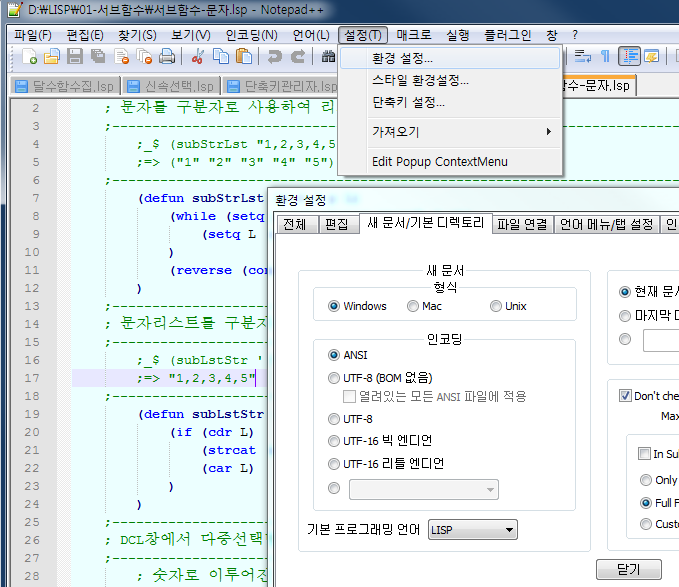
Task: Expand the 가져오기 submenu
Action: 448,132
